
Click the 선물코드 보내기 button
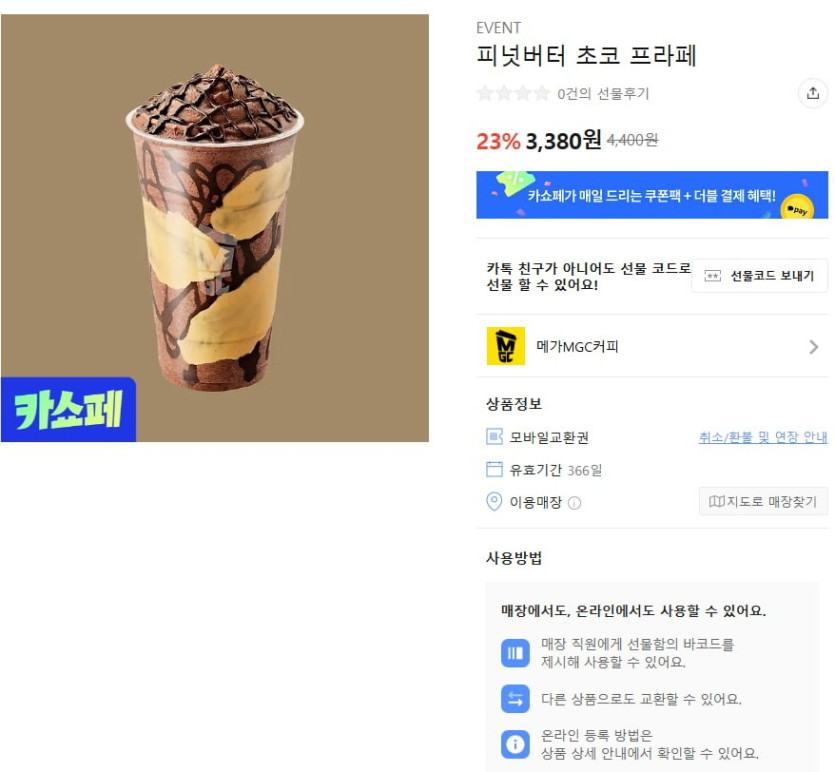point(759,276)
